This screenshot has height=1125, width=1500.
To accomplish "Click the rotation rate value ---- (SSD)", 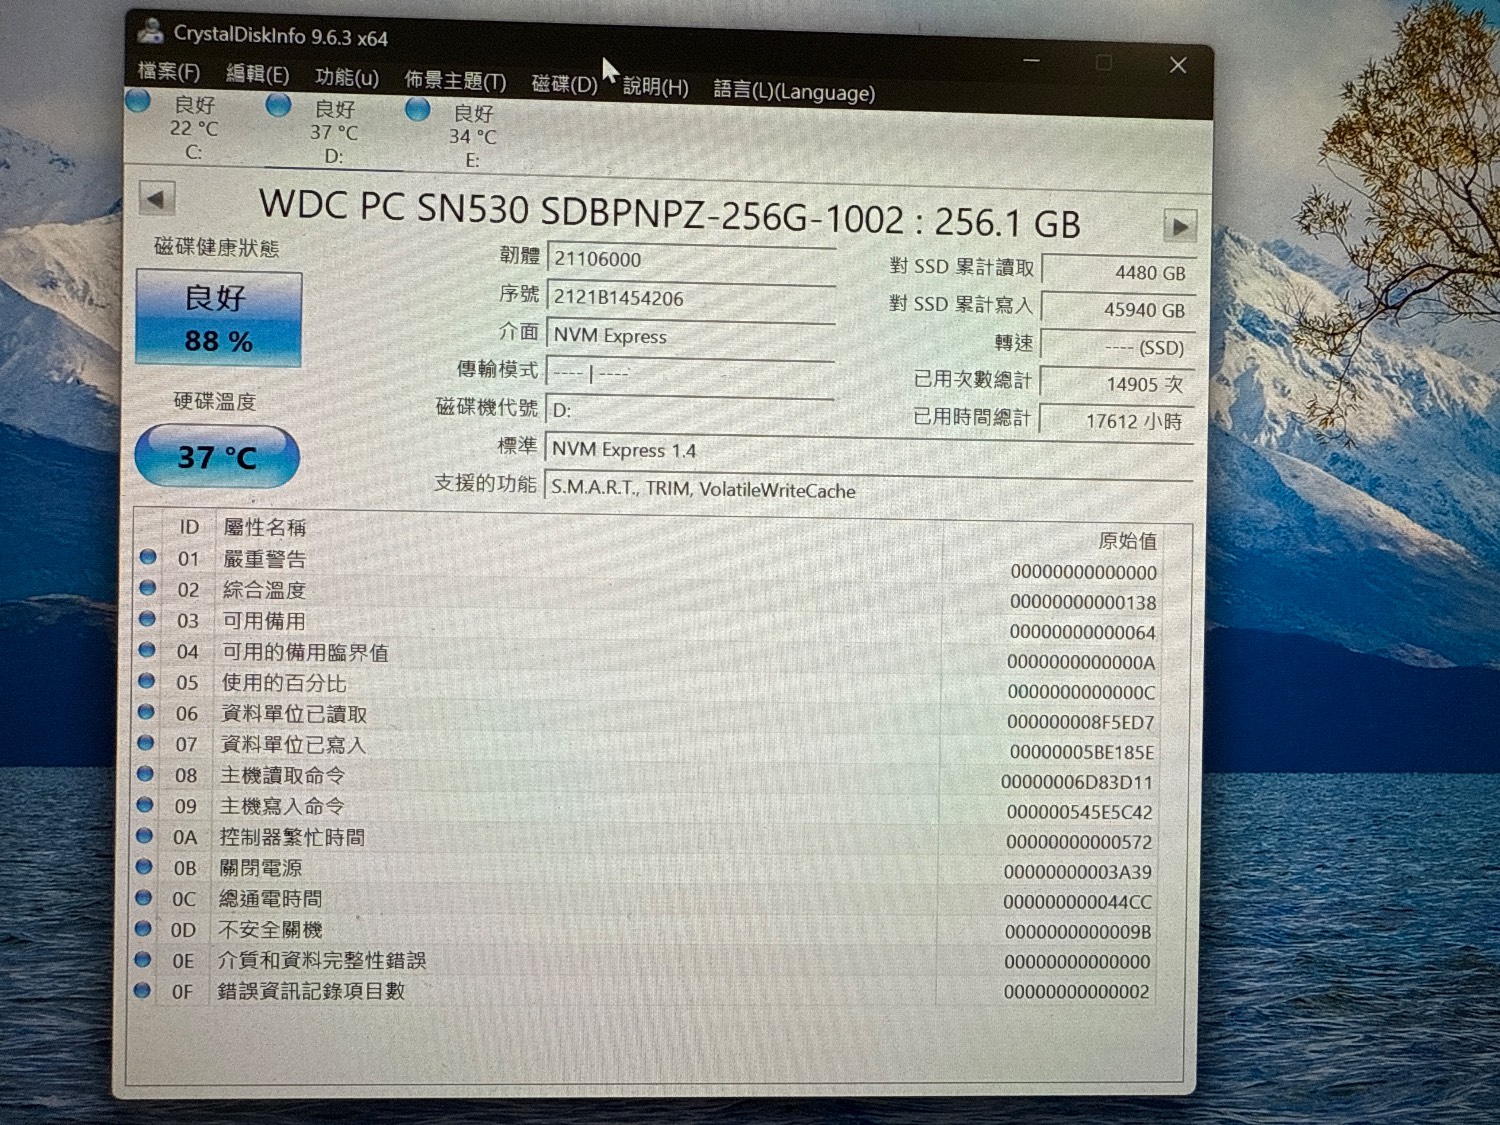I will pyautogui.click(x=1118, y=347).
